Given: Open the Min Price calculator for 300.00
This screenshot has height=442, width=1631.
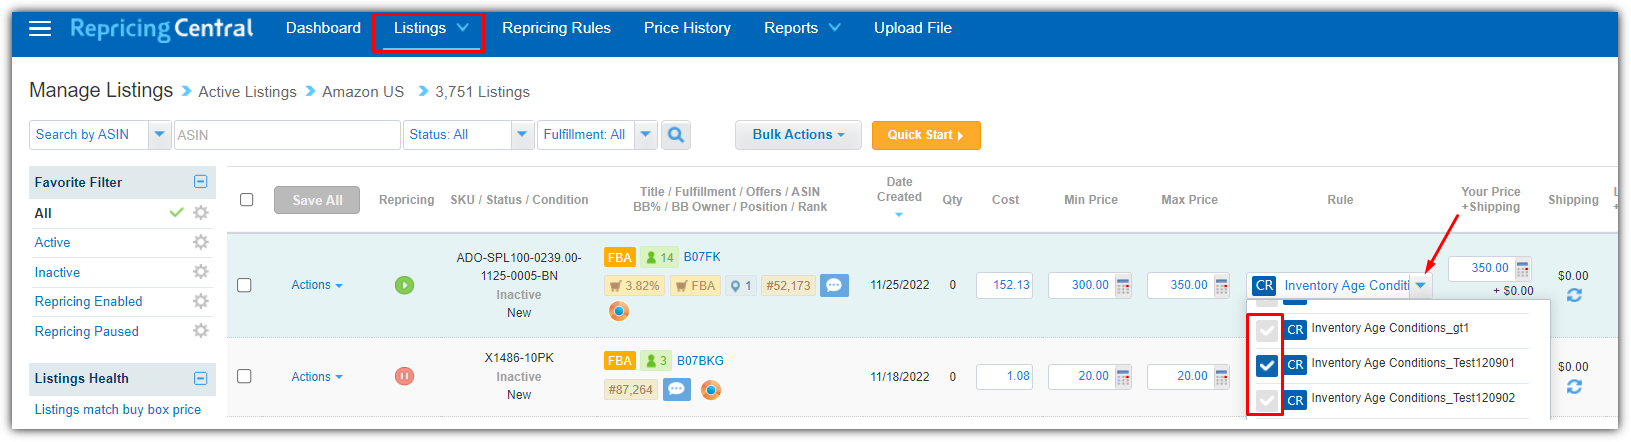Looking at the screenshot, I should coord(1123,286).
